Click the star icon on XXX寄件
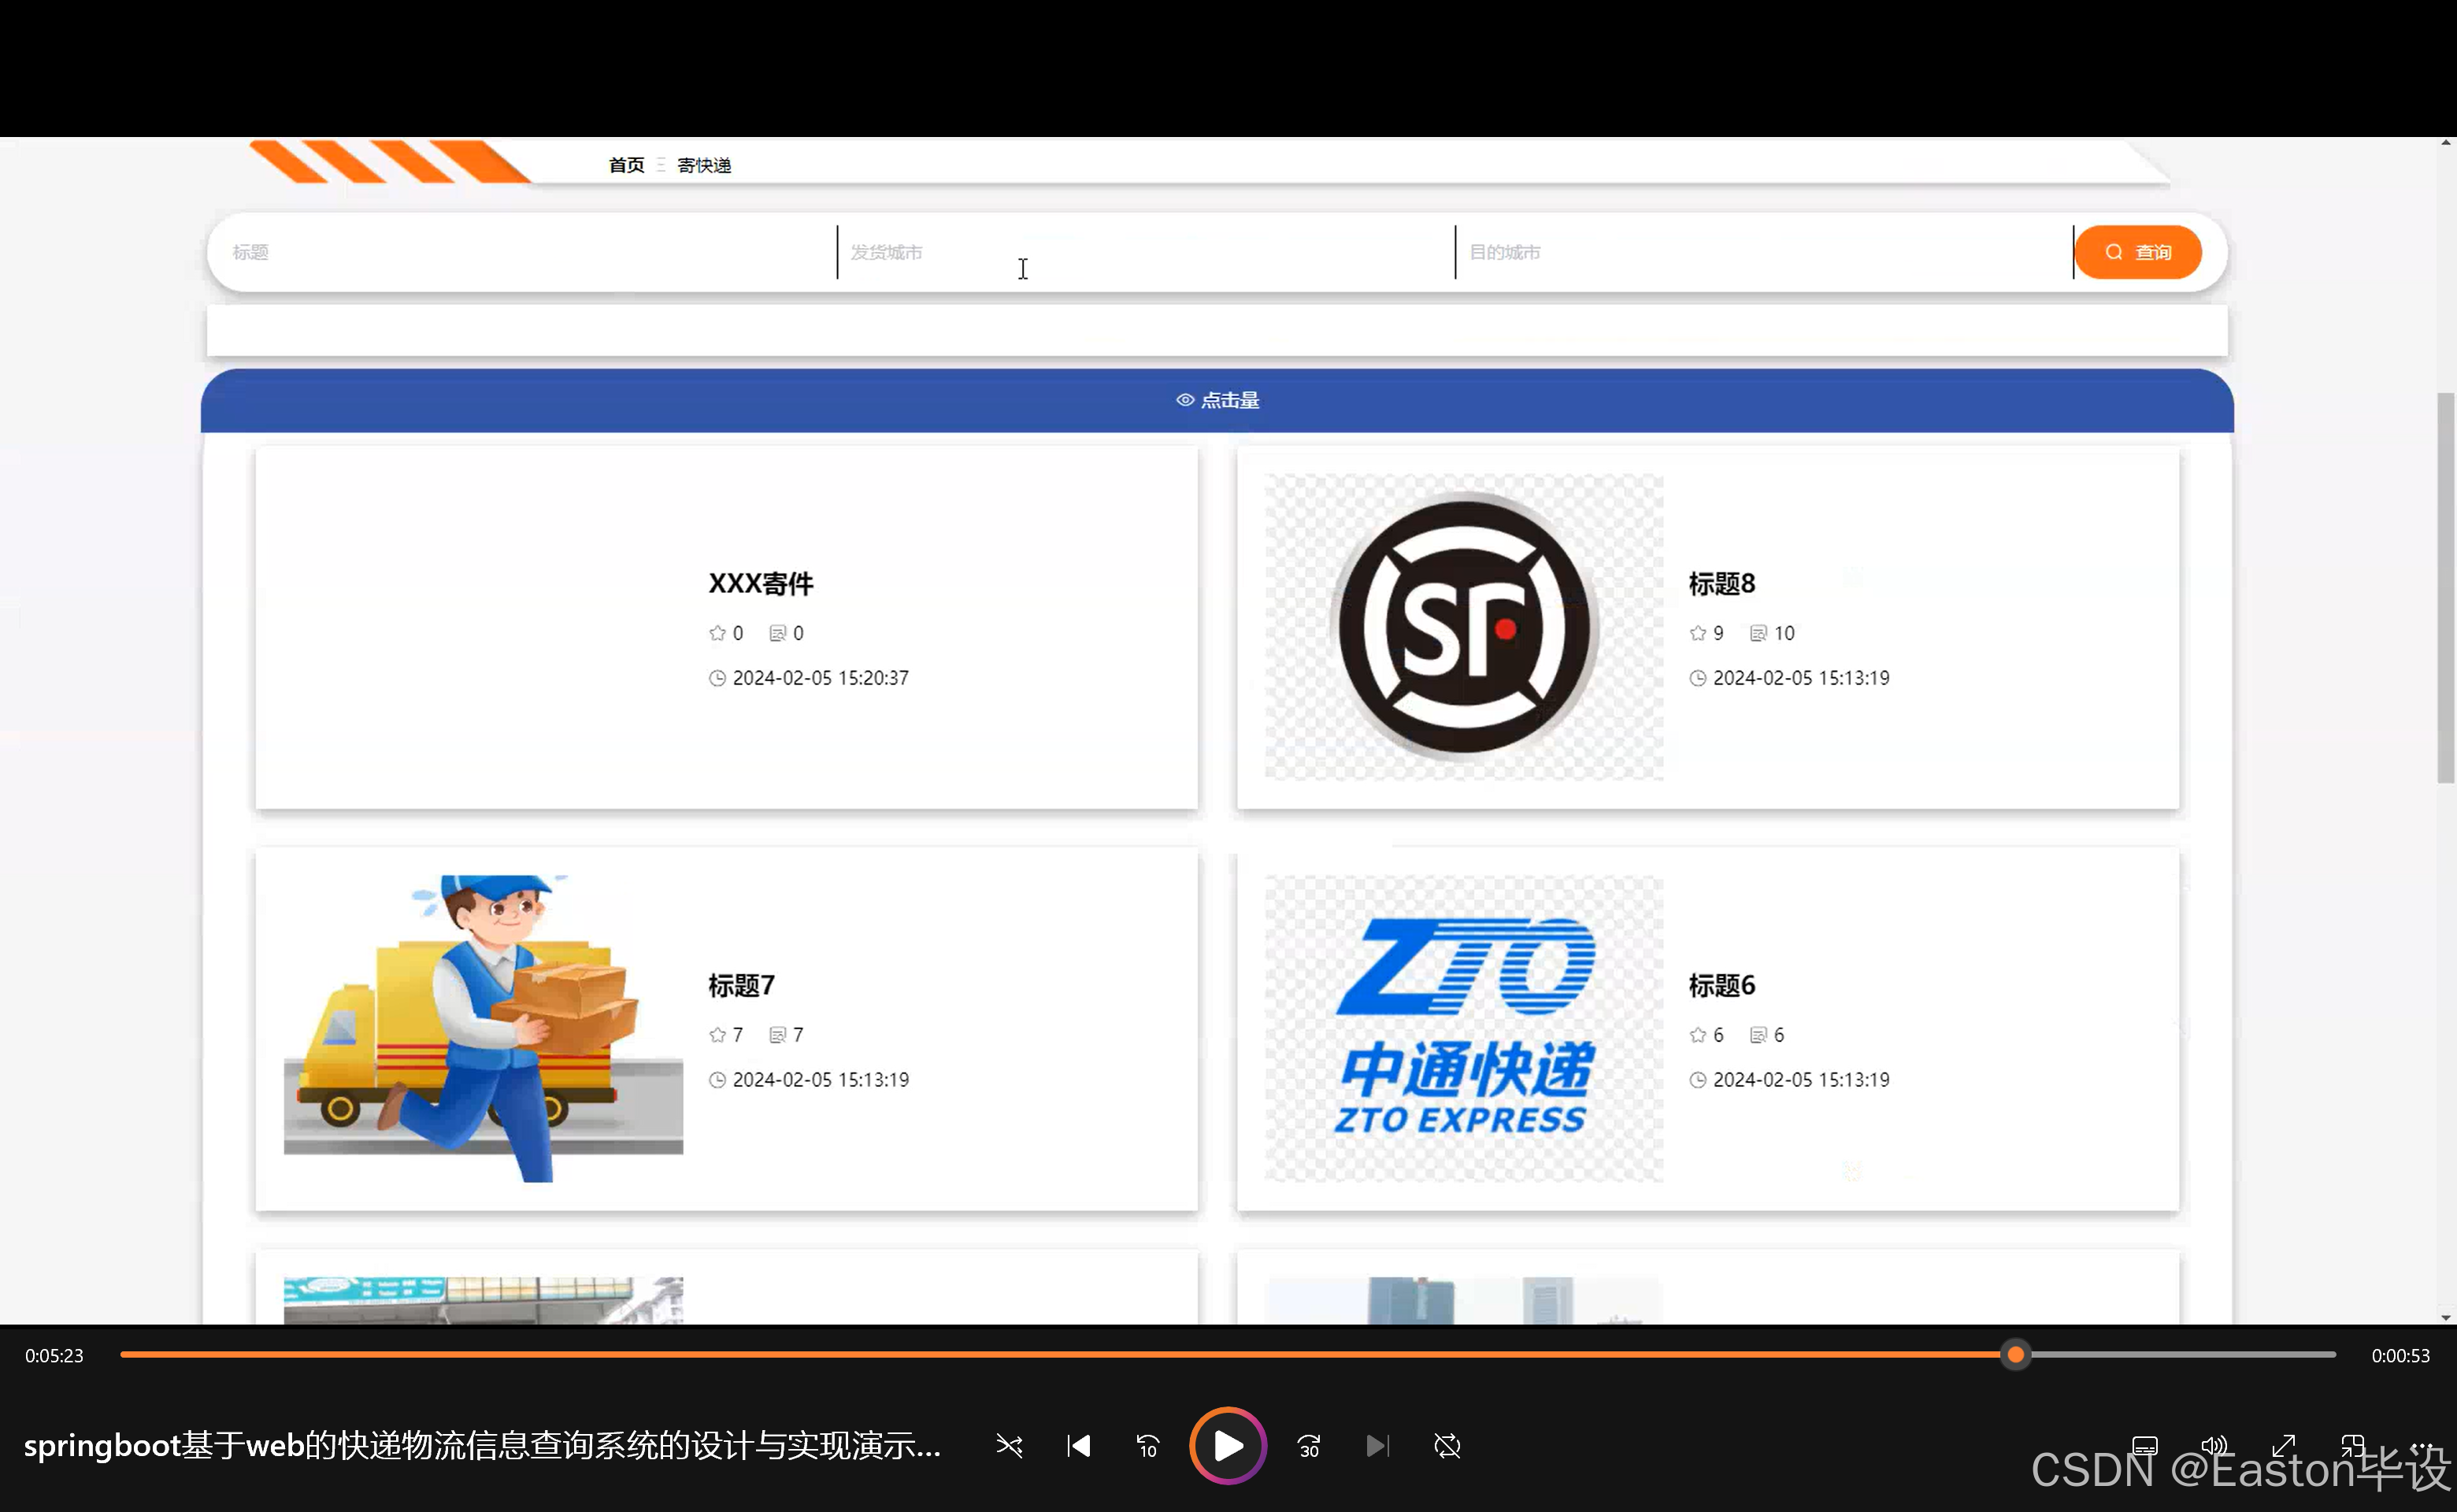 click(x=717, y=633)
